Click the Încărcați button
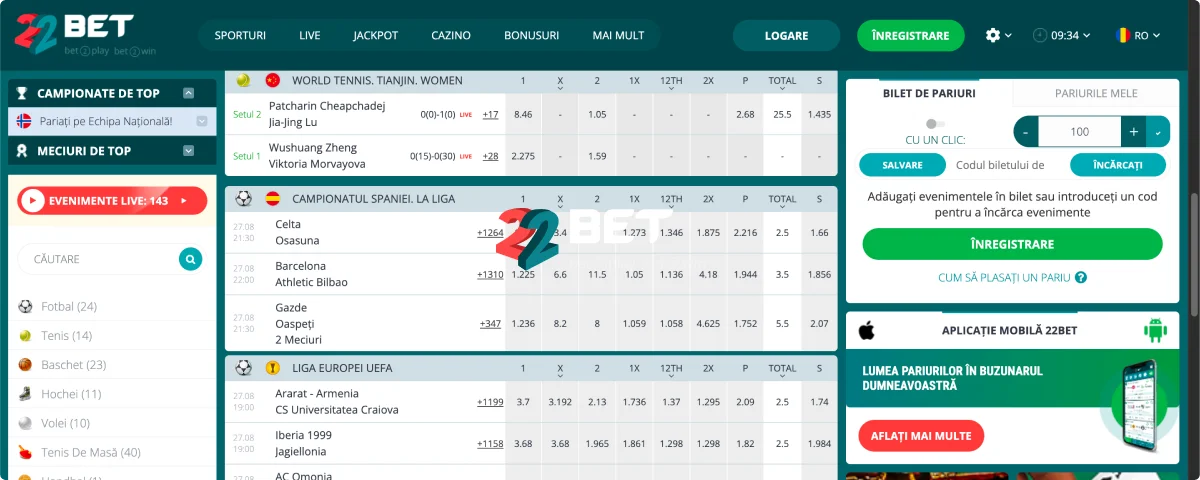1200x480 pixels. (x=1118, y=165)
